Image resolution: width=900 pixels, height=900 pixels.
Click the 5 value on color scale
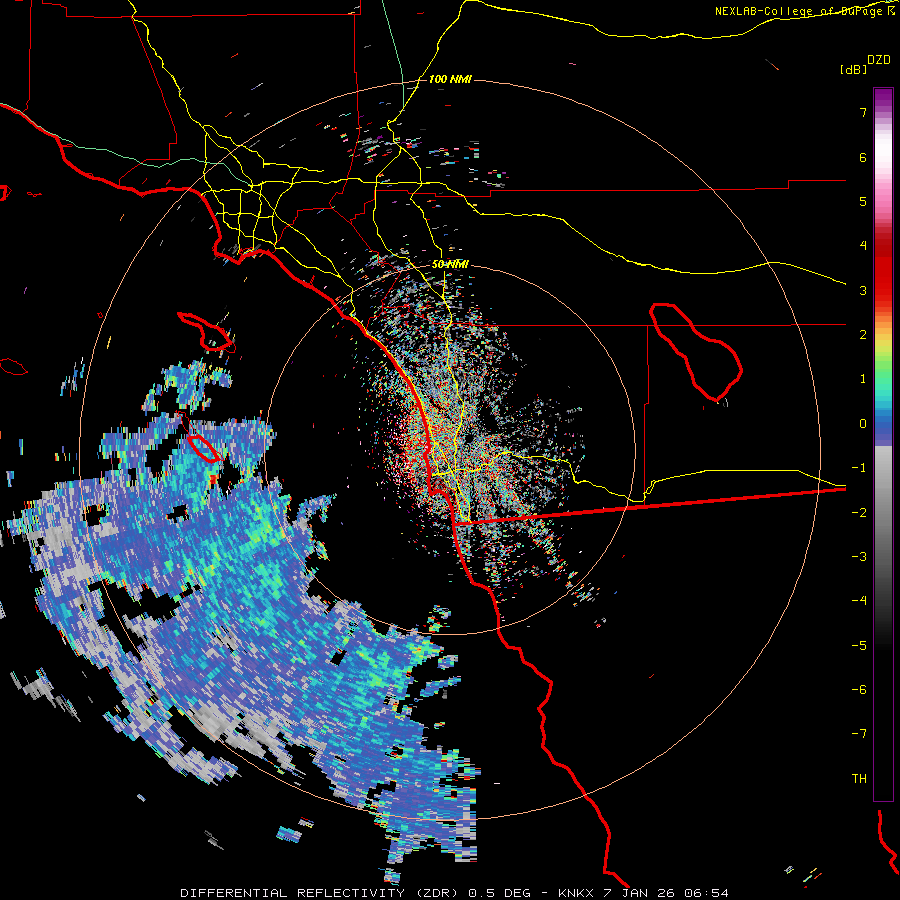(863, 201)
